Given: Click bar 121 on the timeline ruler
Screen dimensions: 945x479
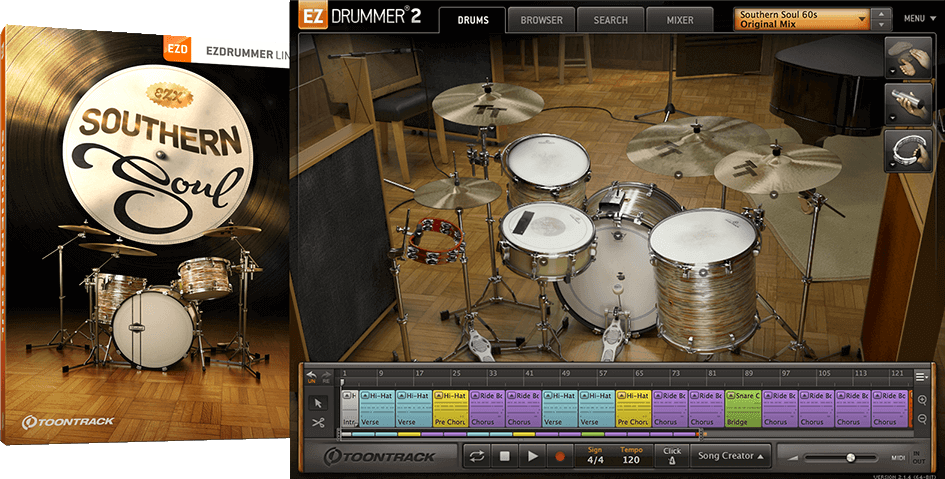Looking at the screenshot, I should coord(897,374).
